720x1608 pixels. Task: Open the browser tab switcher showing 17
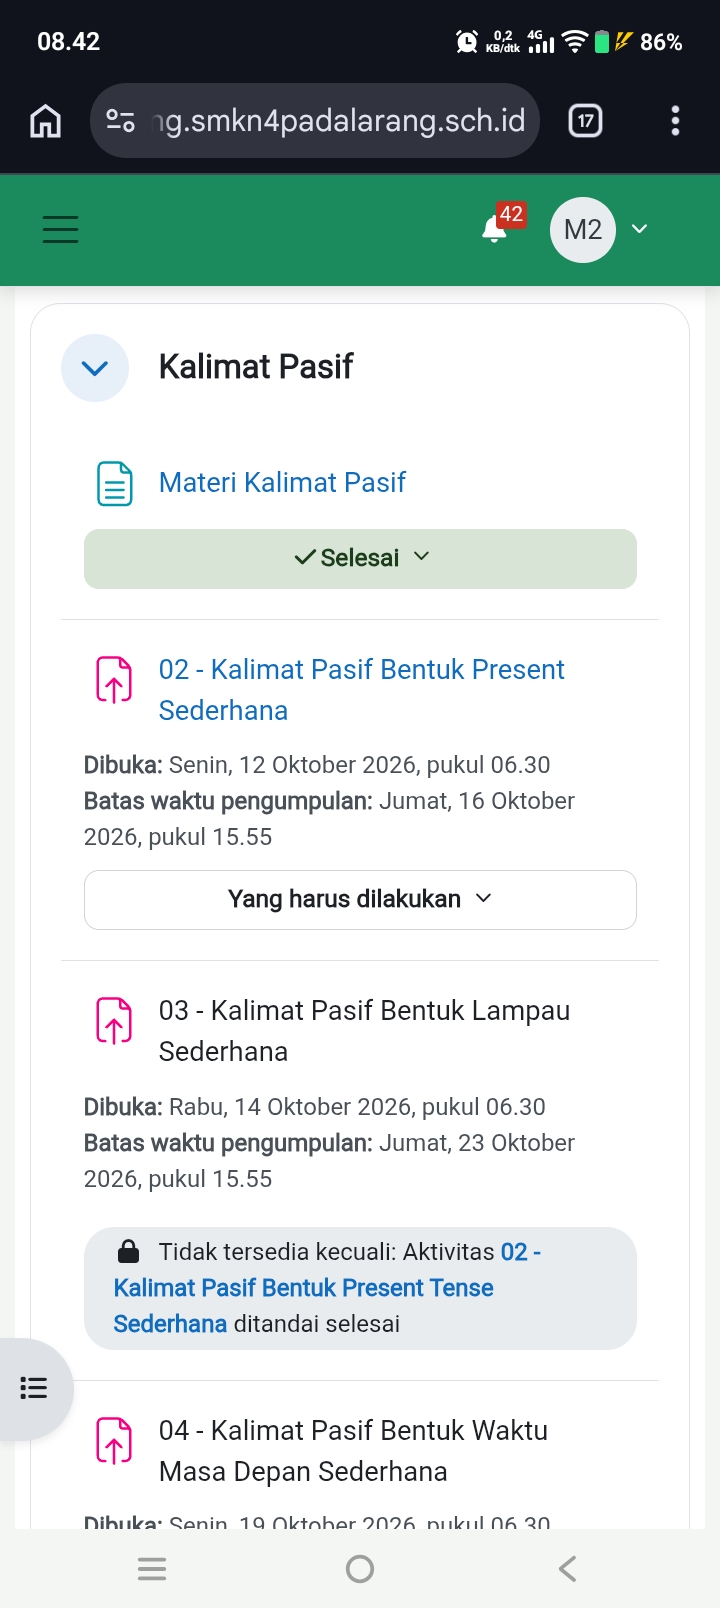pos(585,121)
